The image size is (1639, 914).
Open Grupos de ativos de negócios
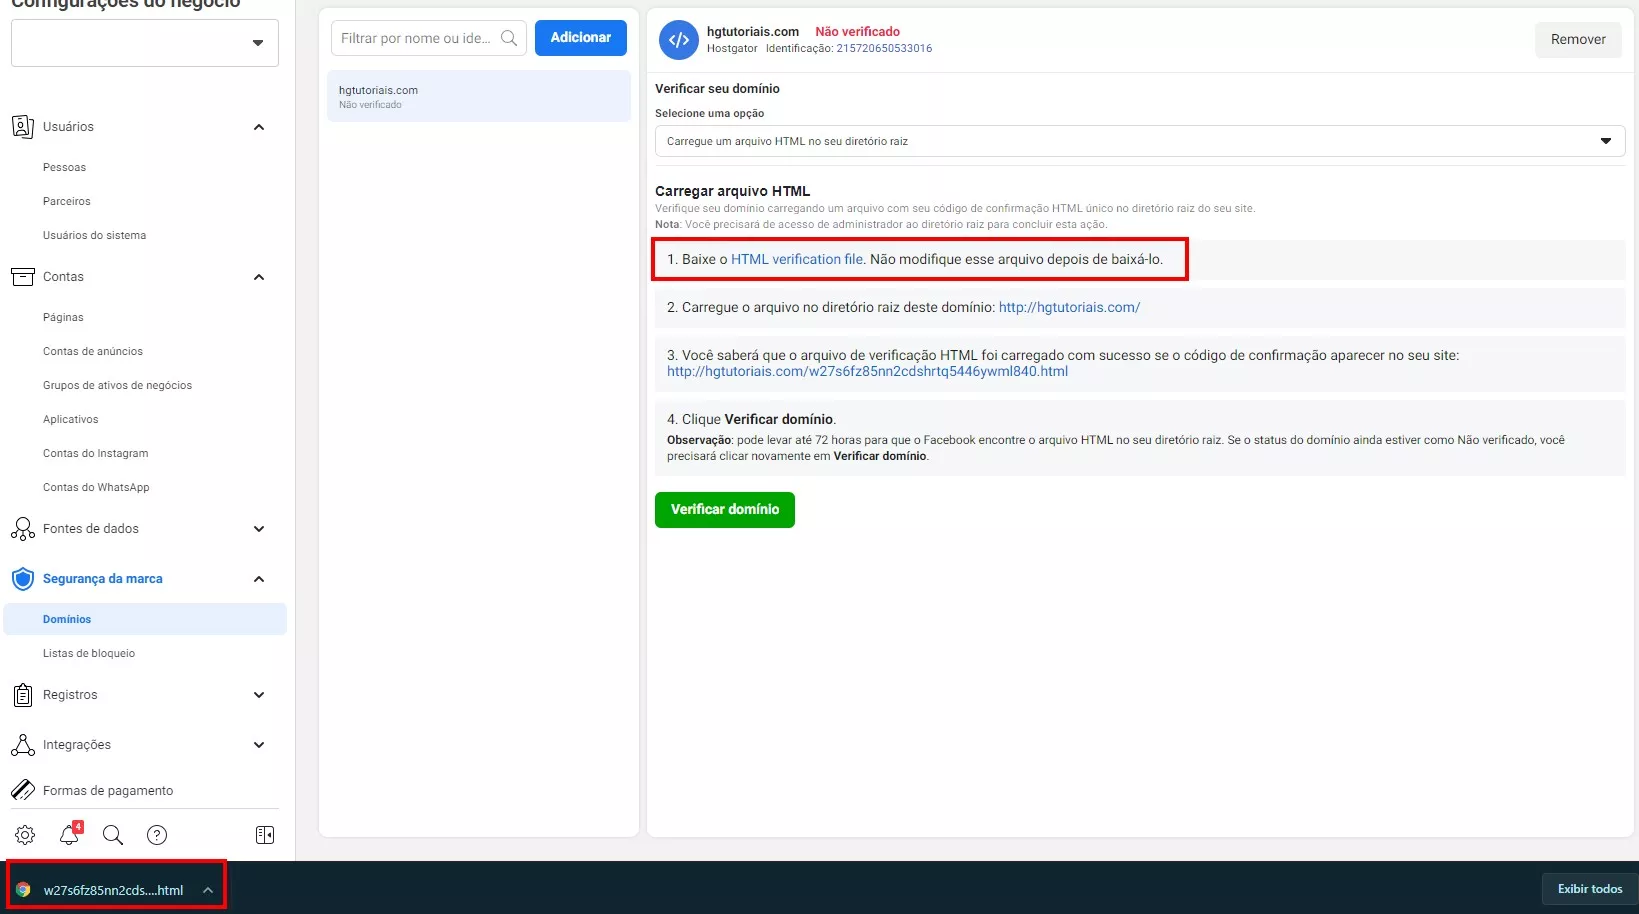(117, 385)
